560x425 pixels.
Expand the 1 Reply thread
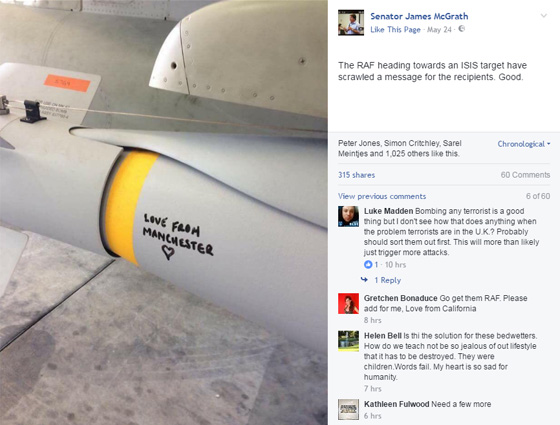(x=388, y=280)
